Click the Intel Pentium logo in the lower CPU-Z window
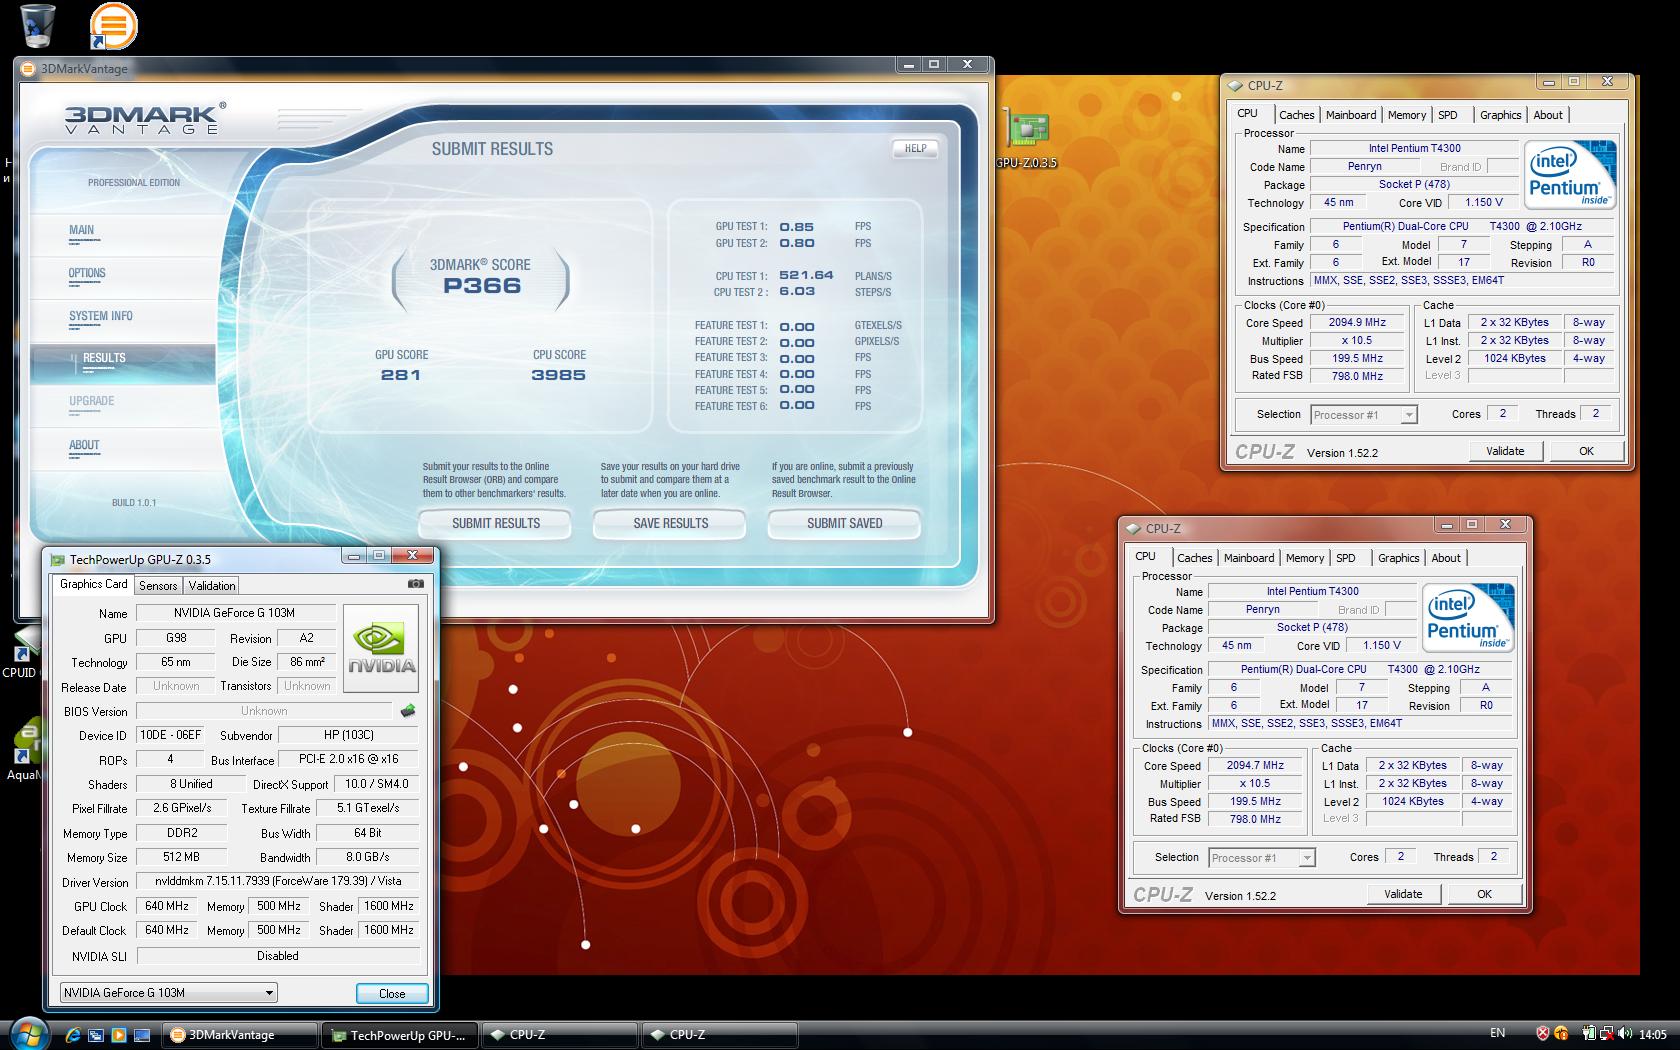This screenshot has width=1680, height=1050. click(1467, 617)
